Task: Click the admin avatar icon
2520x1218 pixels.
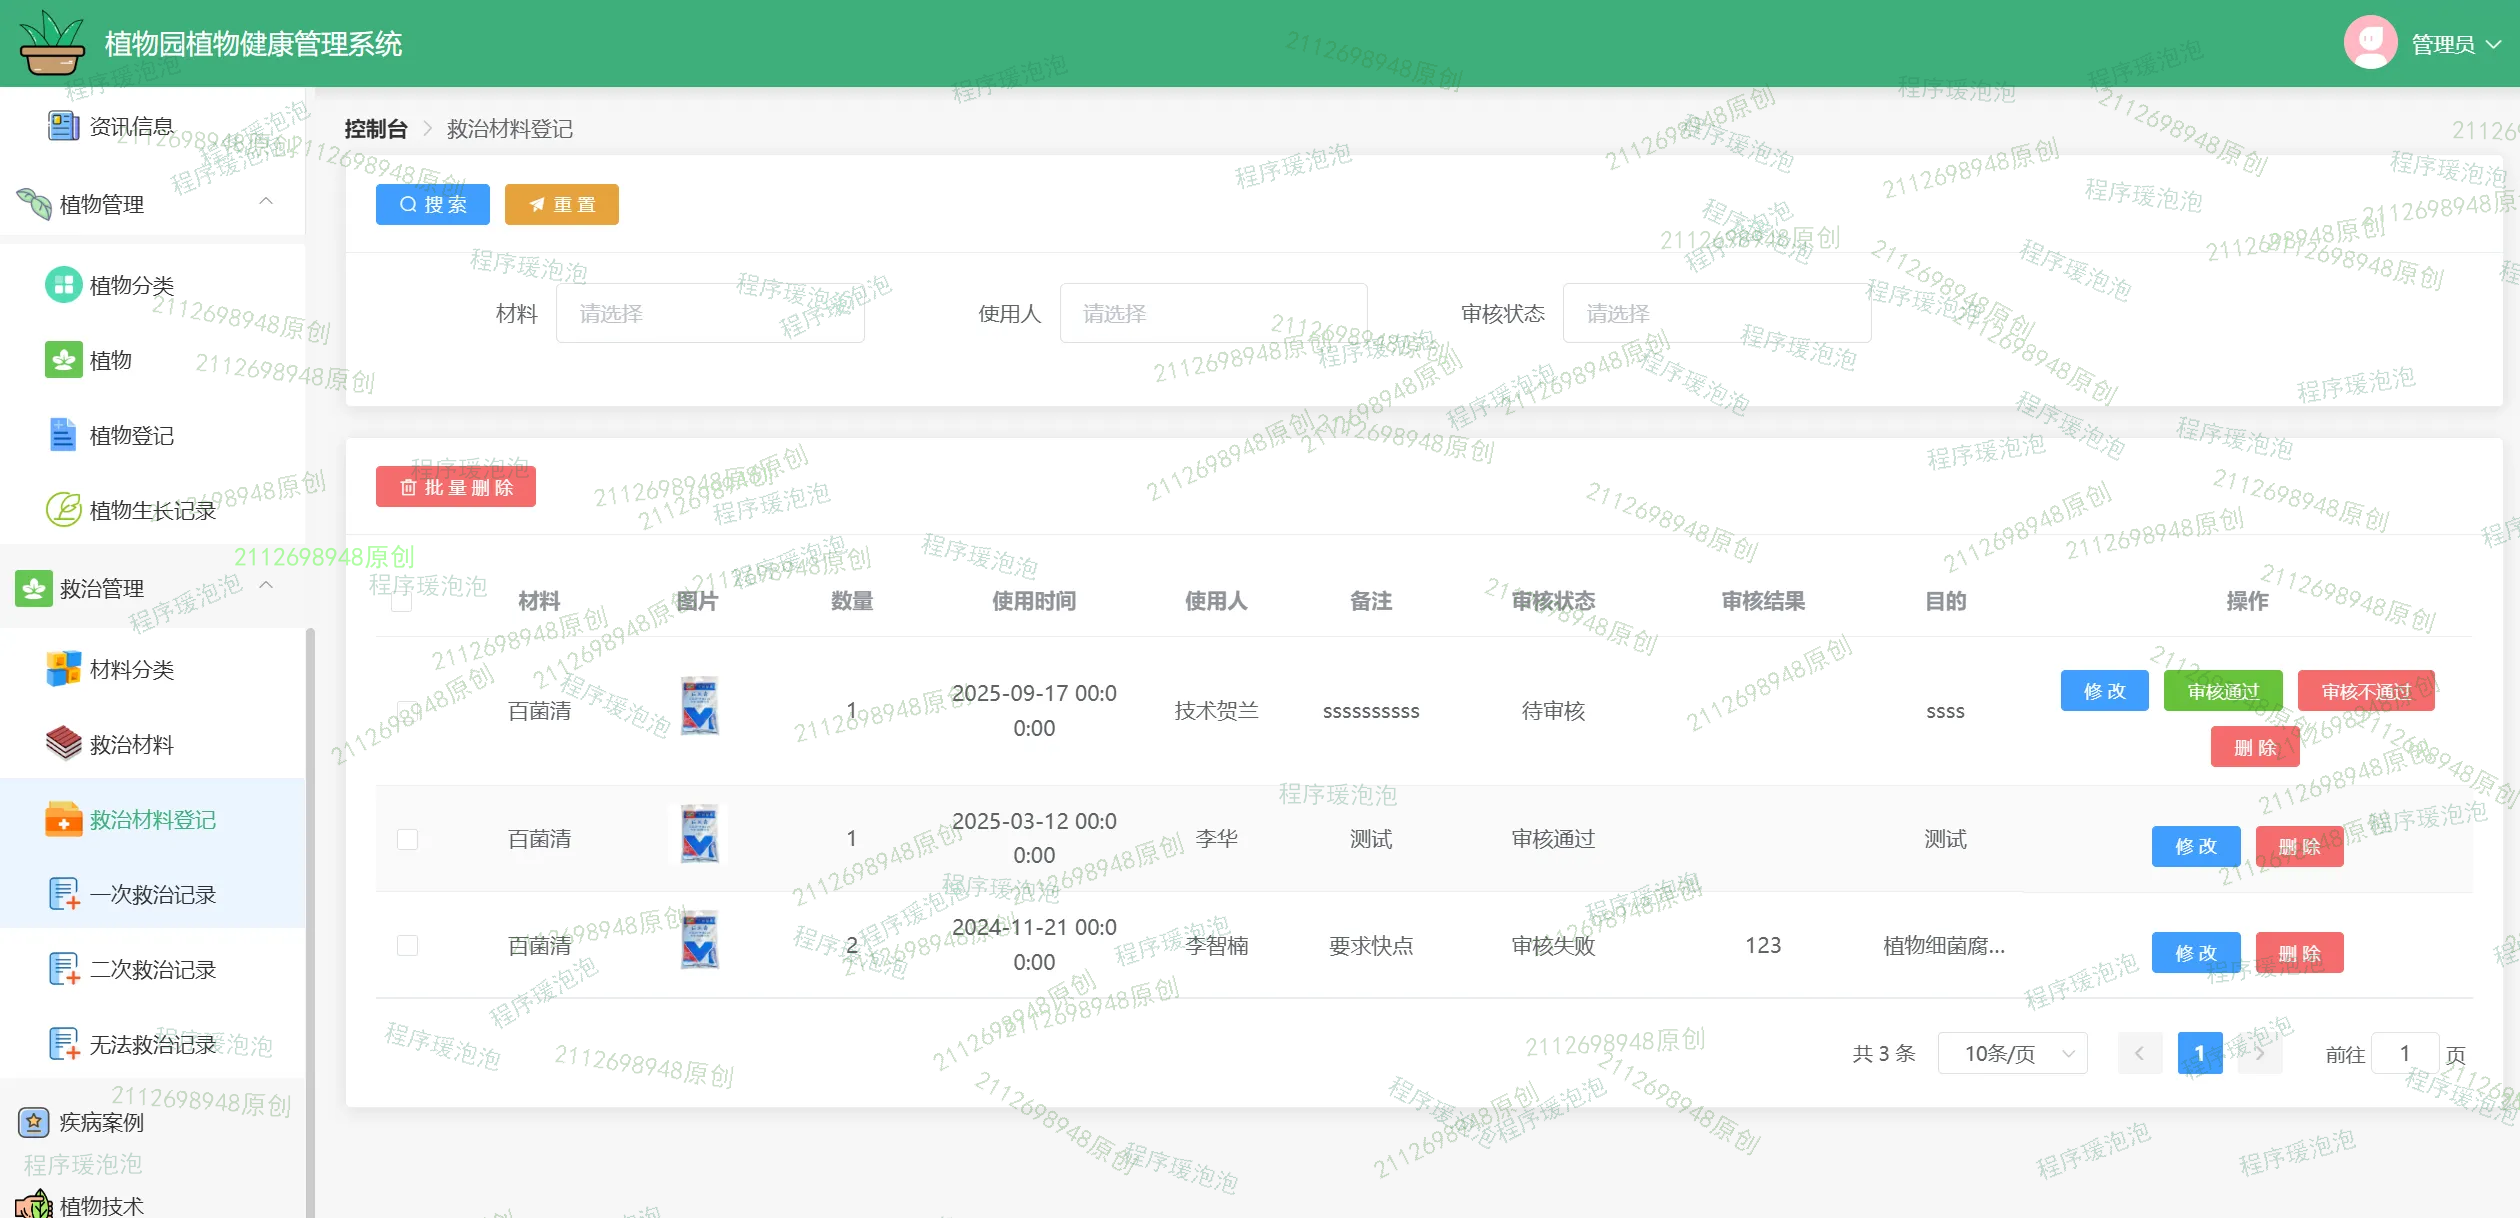Action: [x=2369, y=43]
